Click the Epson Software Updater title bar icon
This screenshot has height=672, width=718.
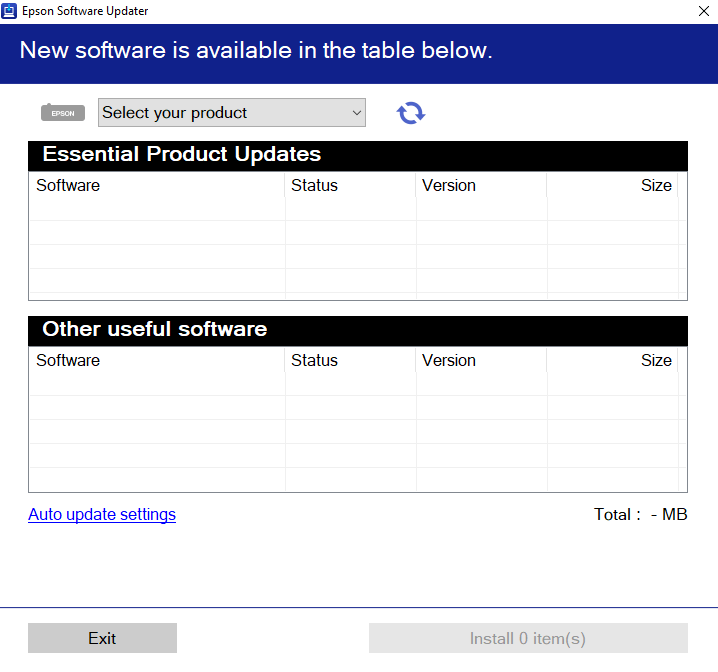9,11
